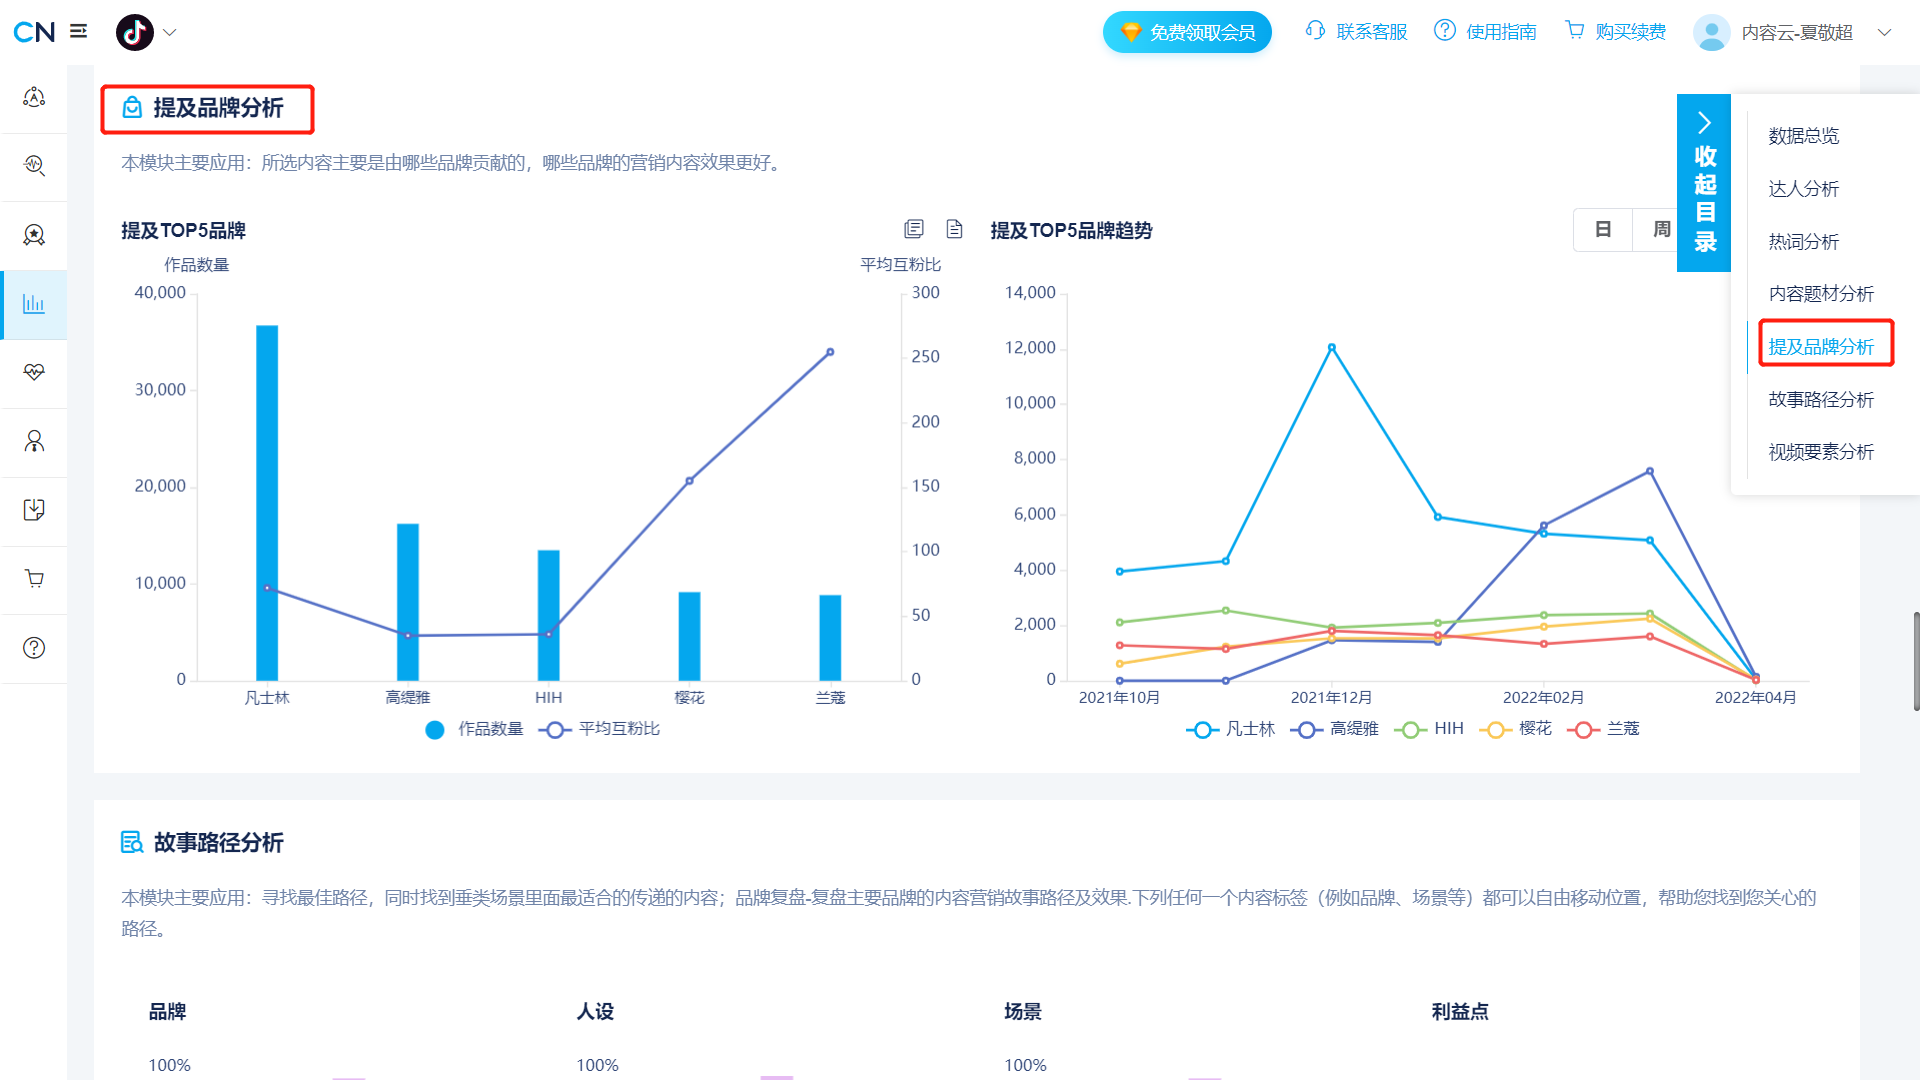This screenshot has height=1080, width=1920.
Task: Click the user avatar icon
Action: (1712, 32)
